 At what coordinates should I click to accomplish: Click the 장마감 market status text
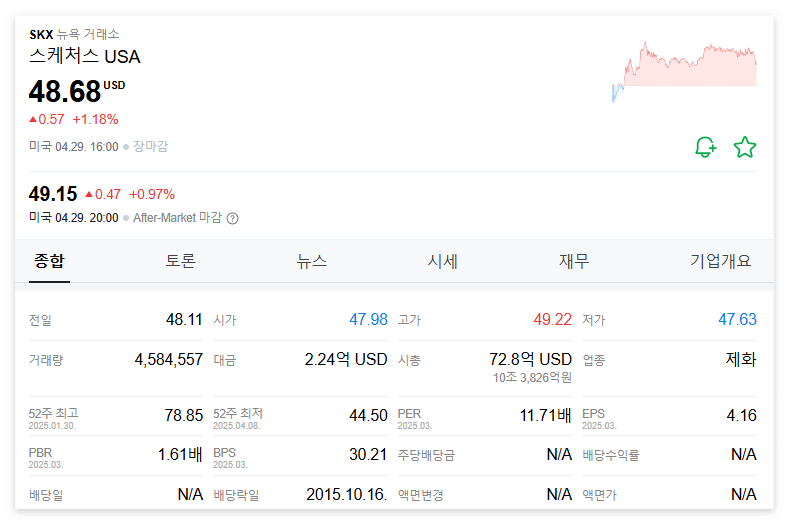click(150, 146)
